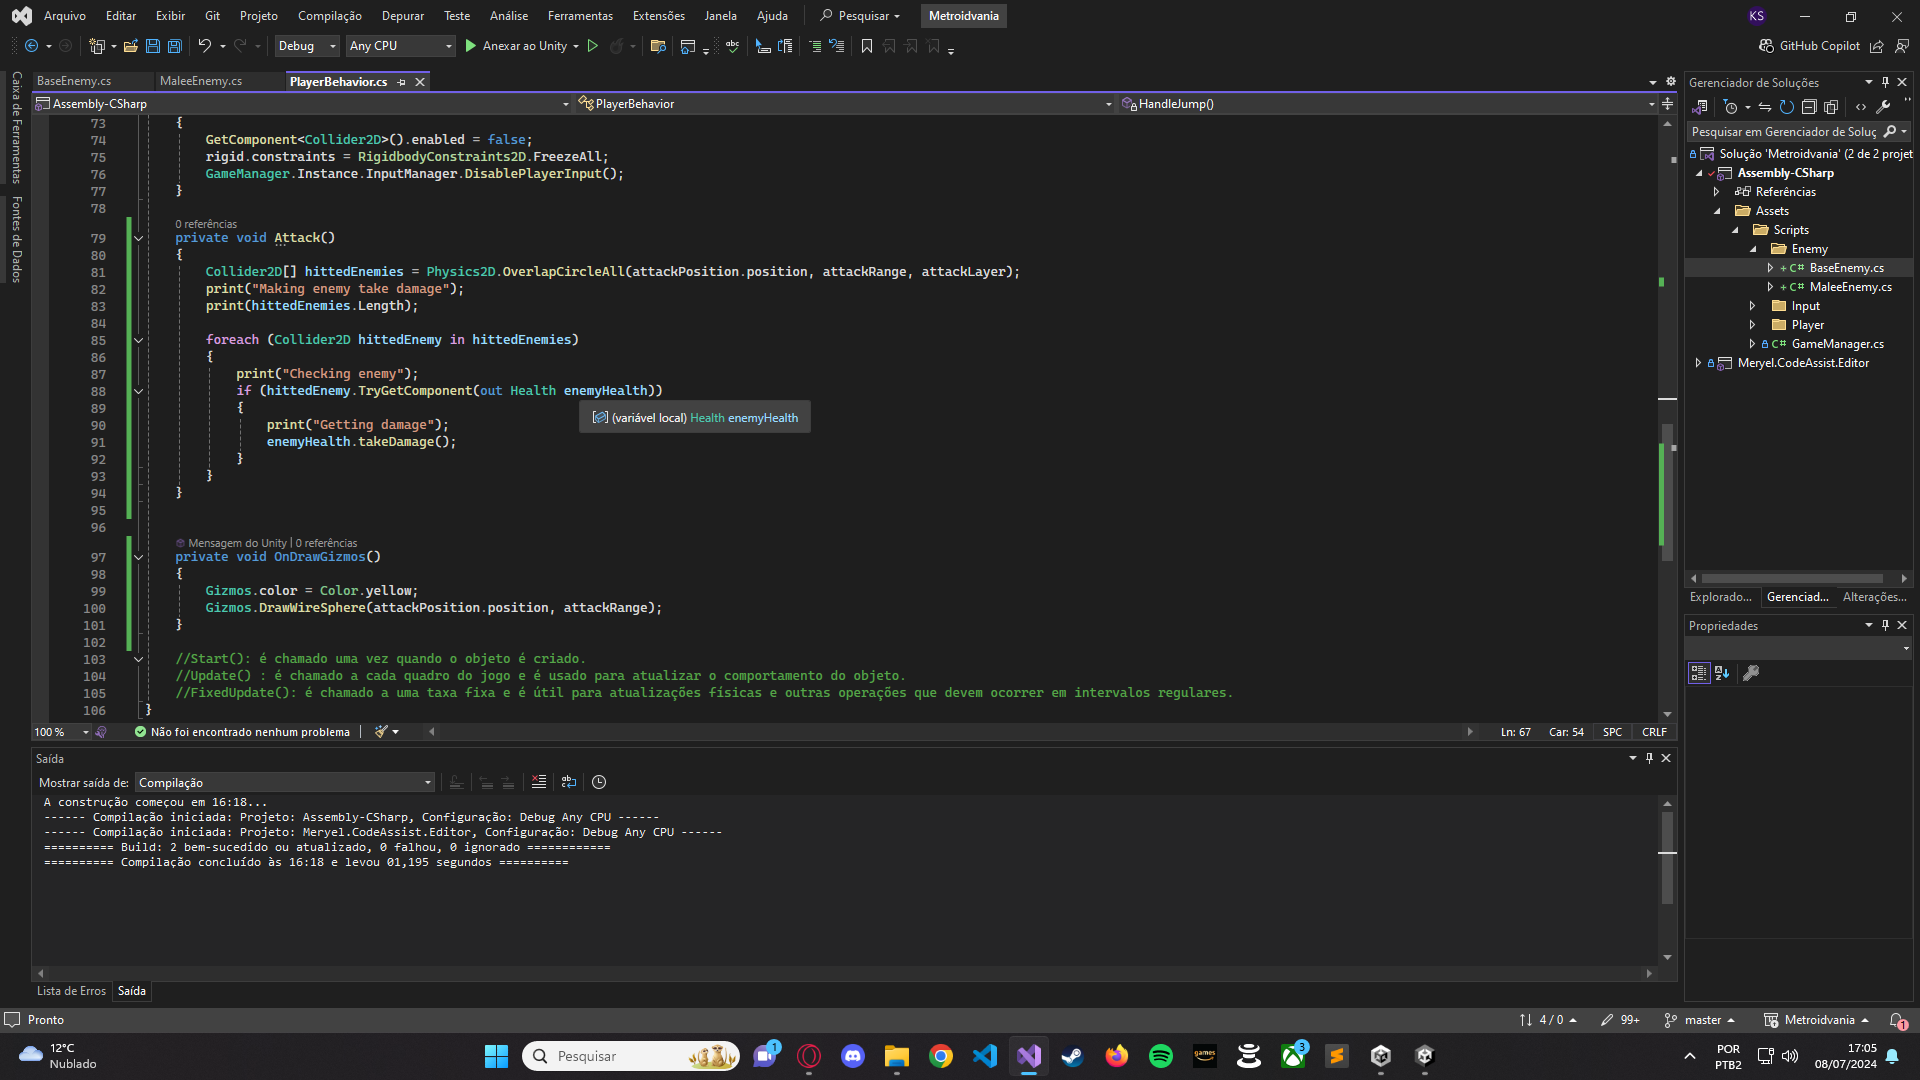Toggle auto-hide pin on Gerenciador de Soluções
This screenshot has height=1080, width=1920.
pyautogui.click(x=1885, y=82)
